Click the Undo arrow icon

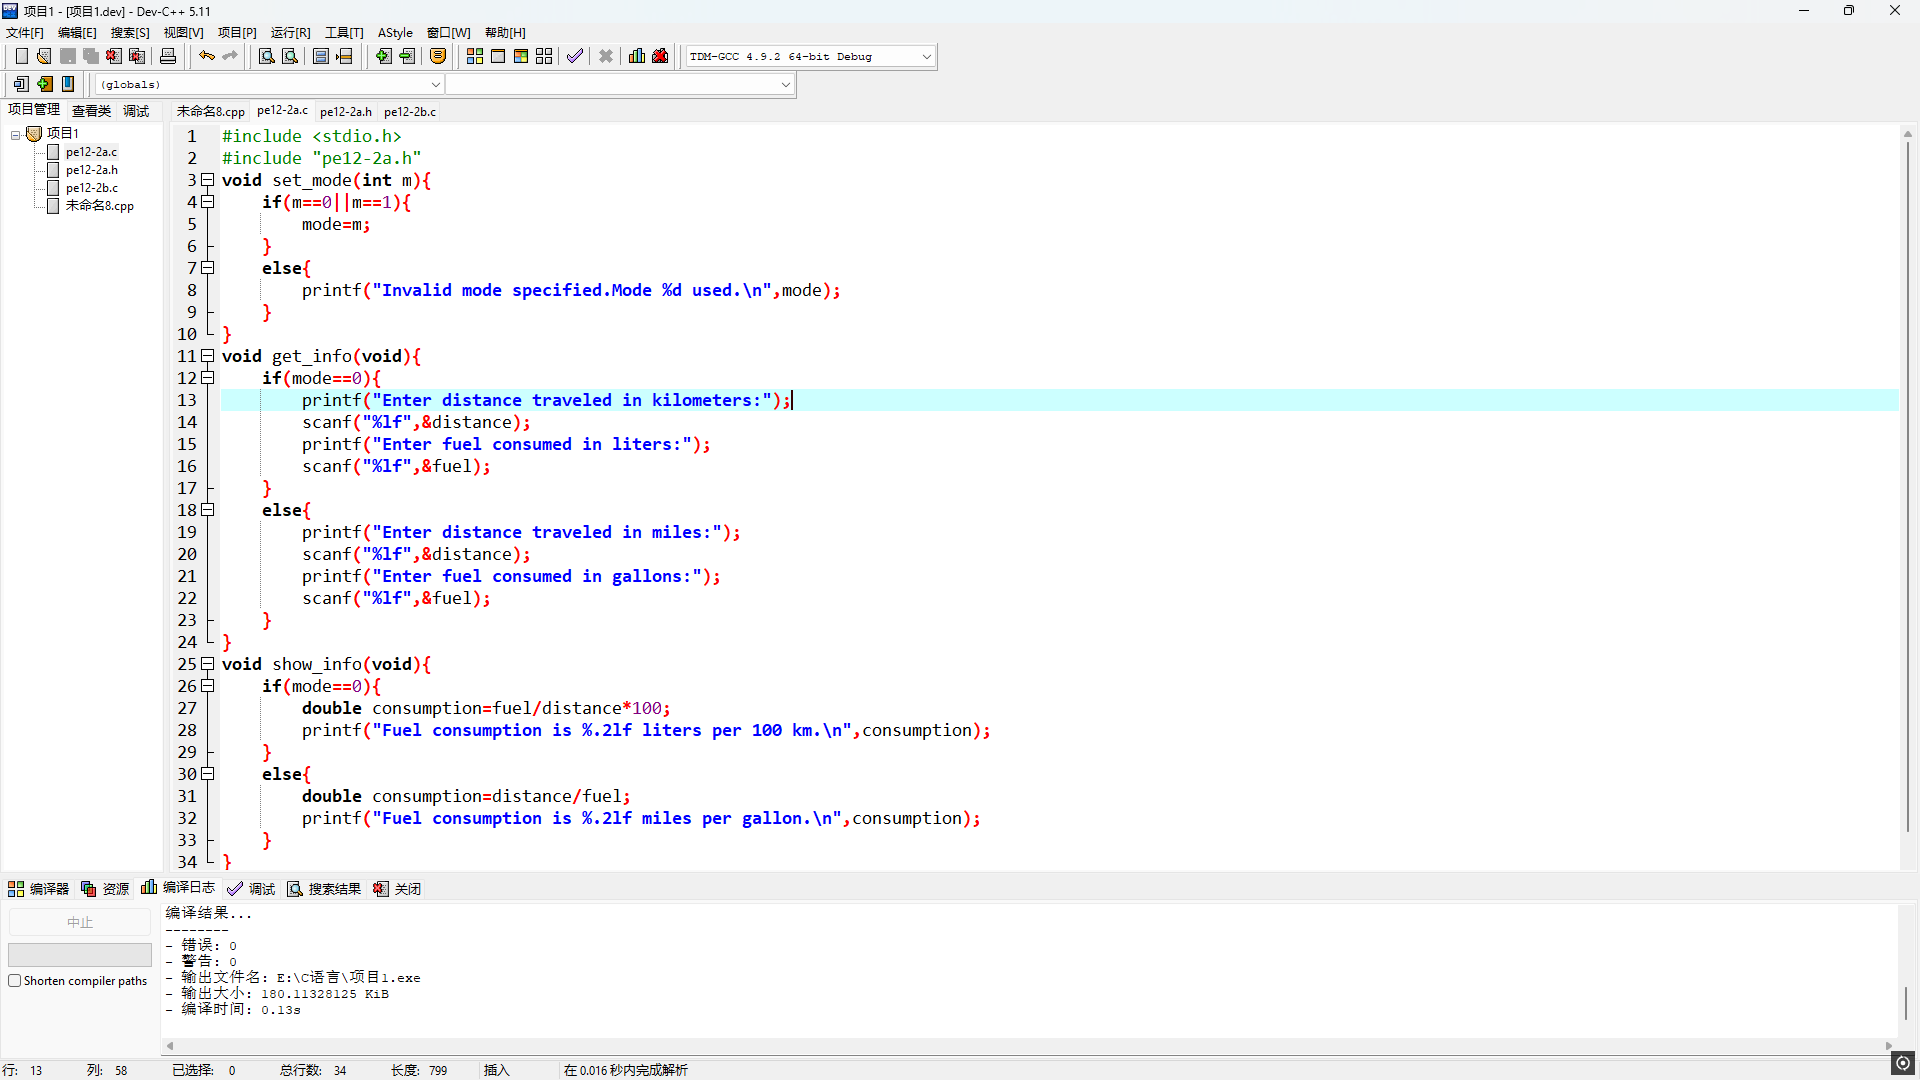pyautogui.click(x=207, y=57)
